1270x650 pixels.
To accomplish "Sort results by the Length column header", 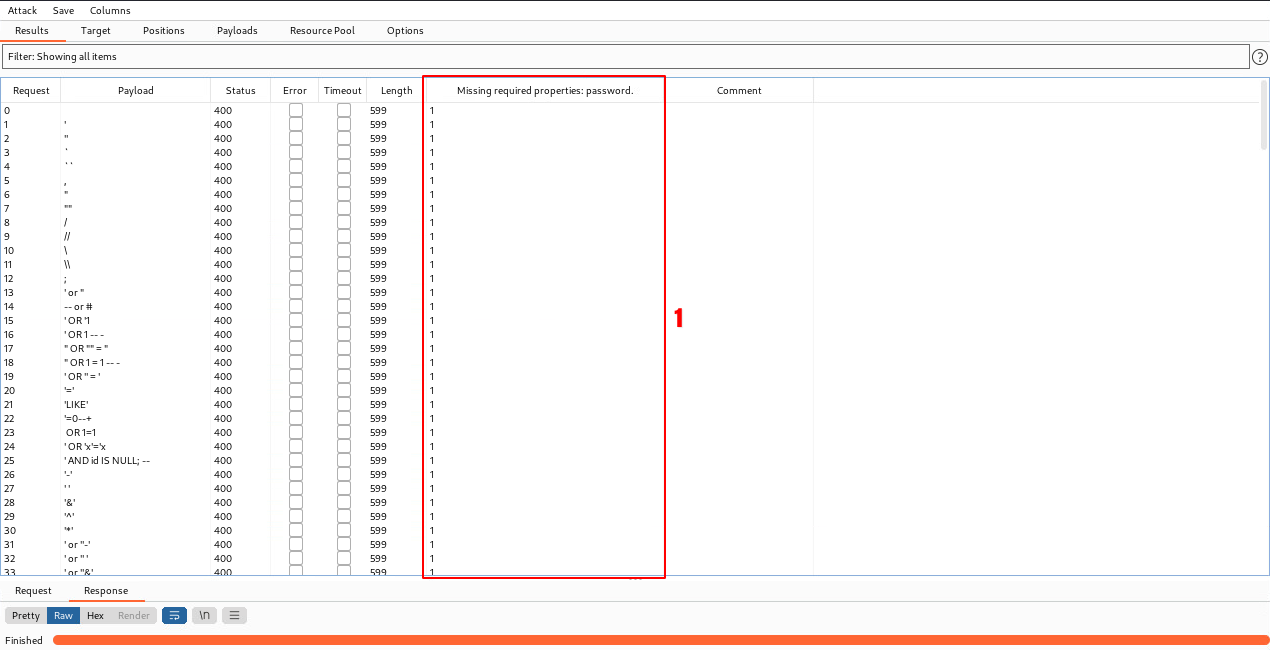I will coord(396,91).
